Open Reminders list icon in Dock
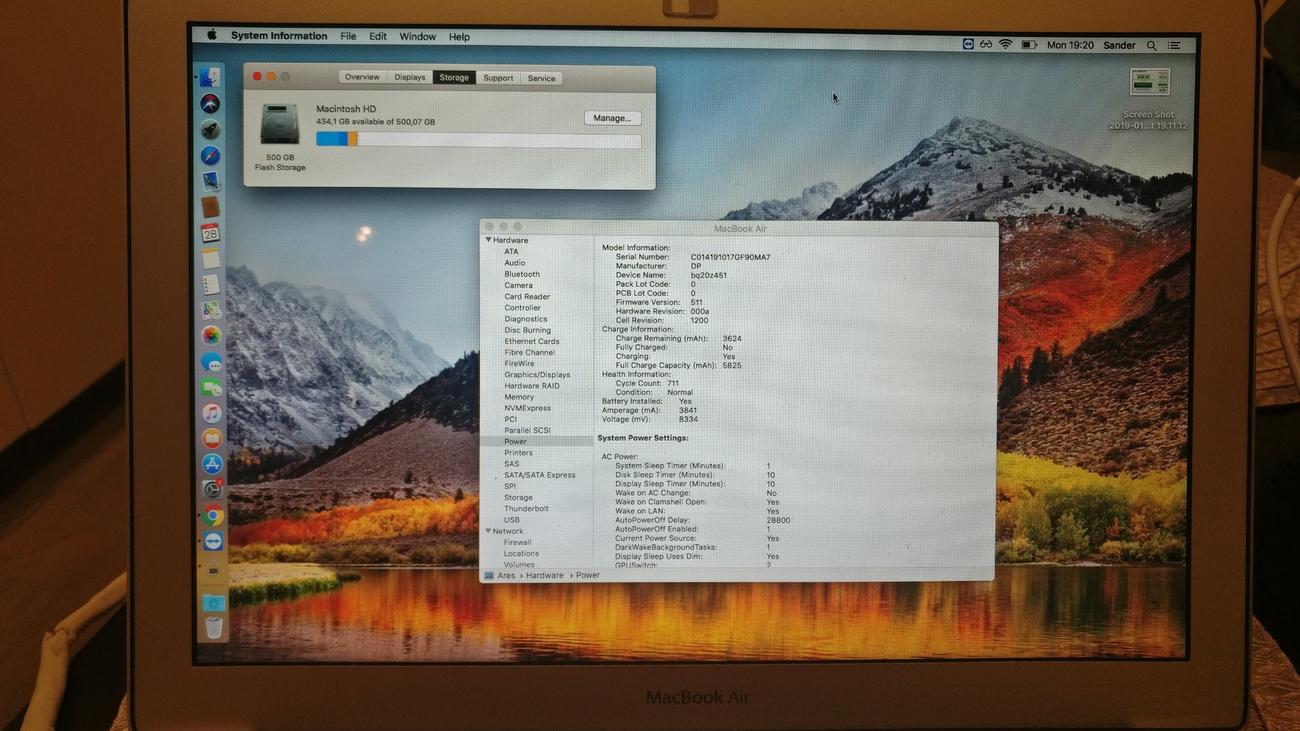Image resolution: width=1300 pixels, height=731 pixels. pos(210,285)
